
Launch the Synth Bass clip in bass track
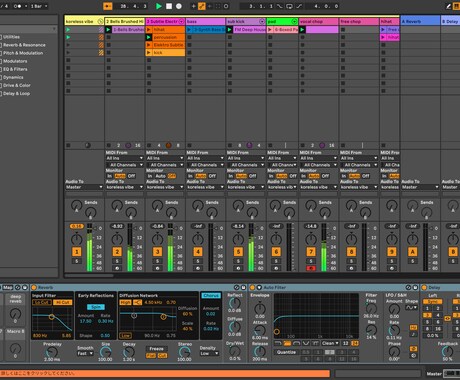point(189,30)
